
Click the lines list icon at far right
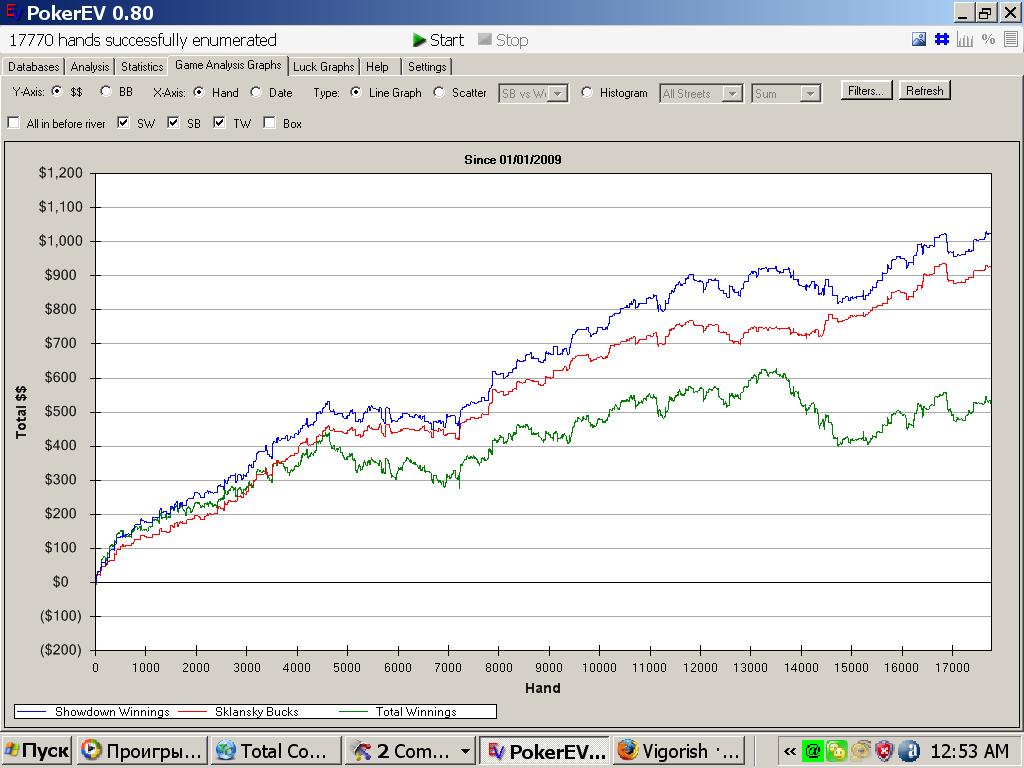1011,40
